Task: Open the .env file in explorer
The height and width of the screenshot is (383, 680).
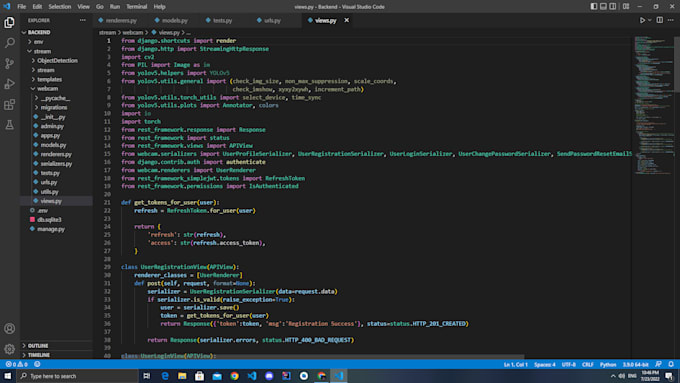Action: pos(42,210)
